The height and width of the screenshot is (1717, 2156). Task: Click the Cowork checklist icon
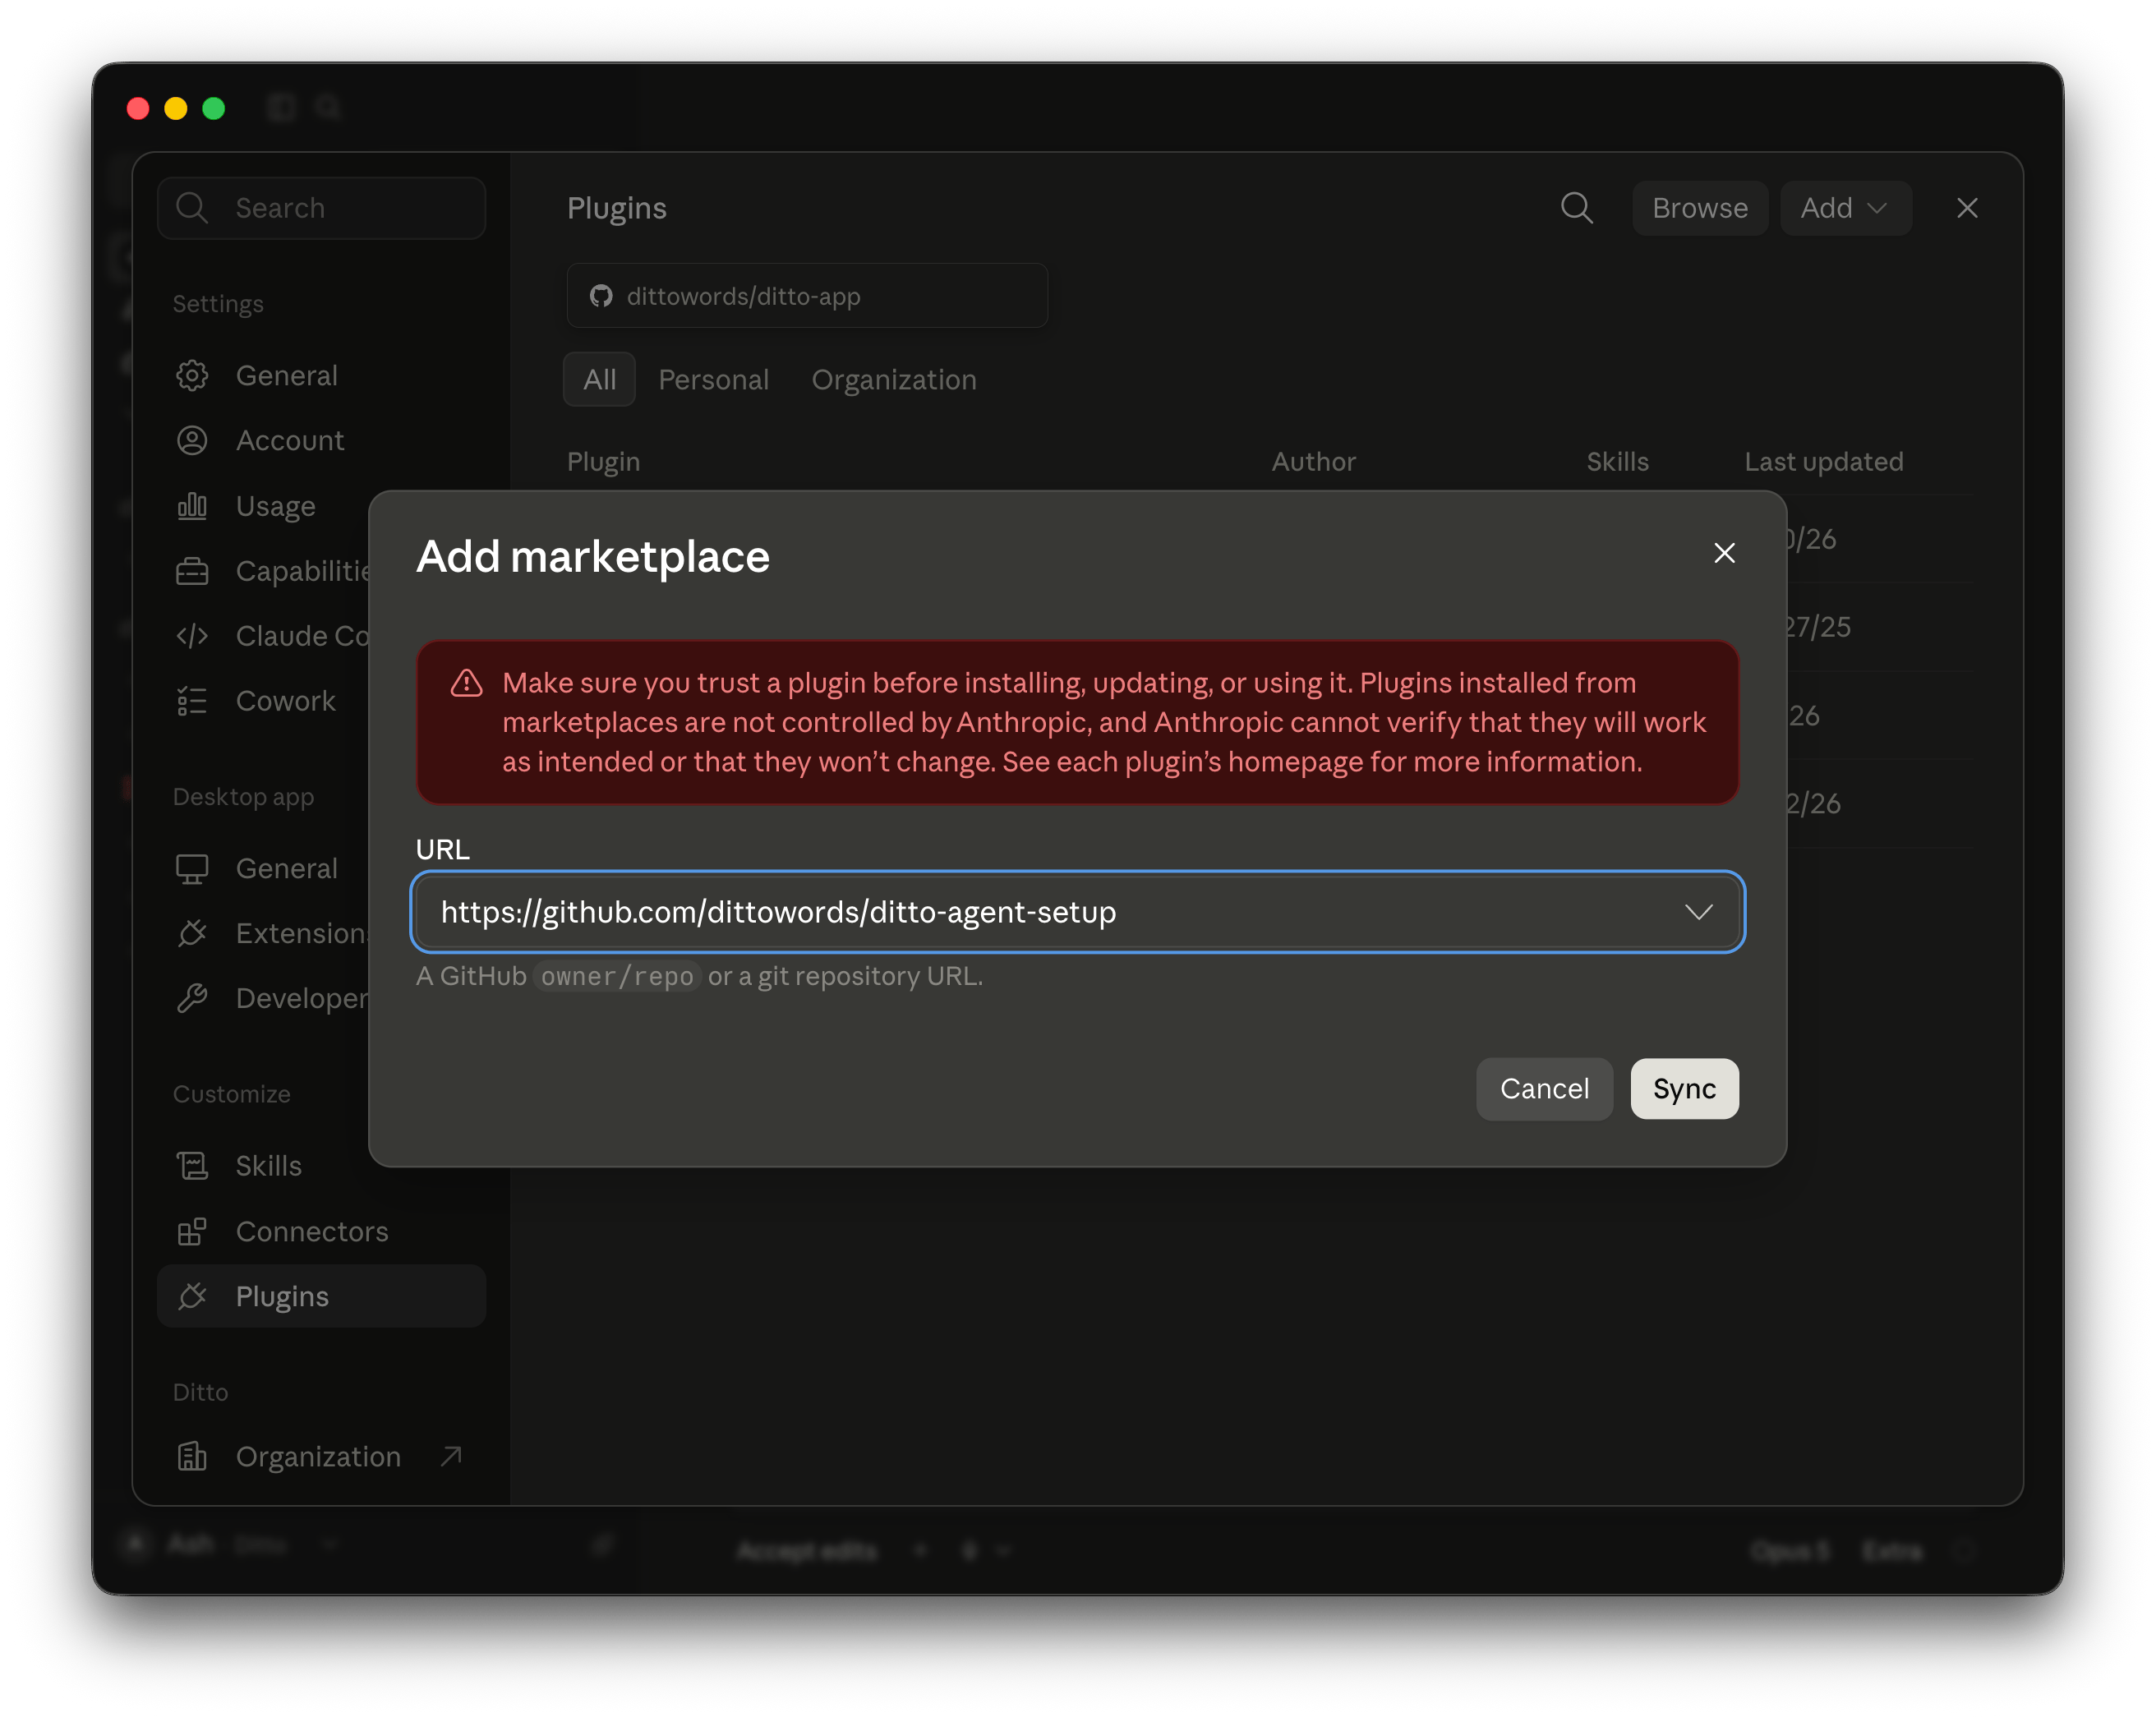point(192,701)
